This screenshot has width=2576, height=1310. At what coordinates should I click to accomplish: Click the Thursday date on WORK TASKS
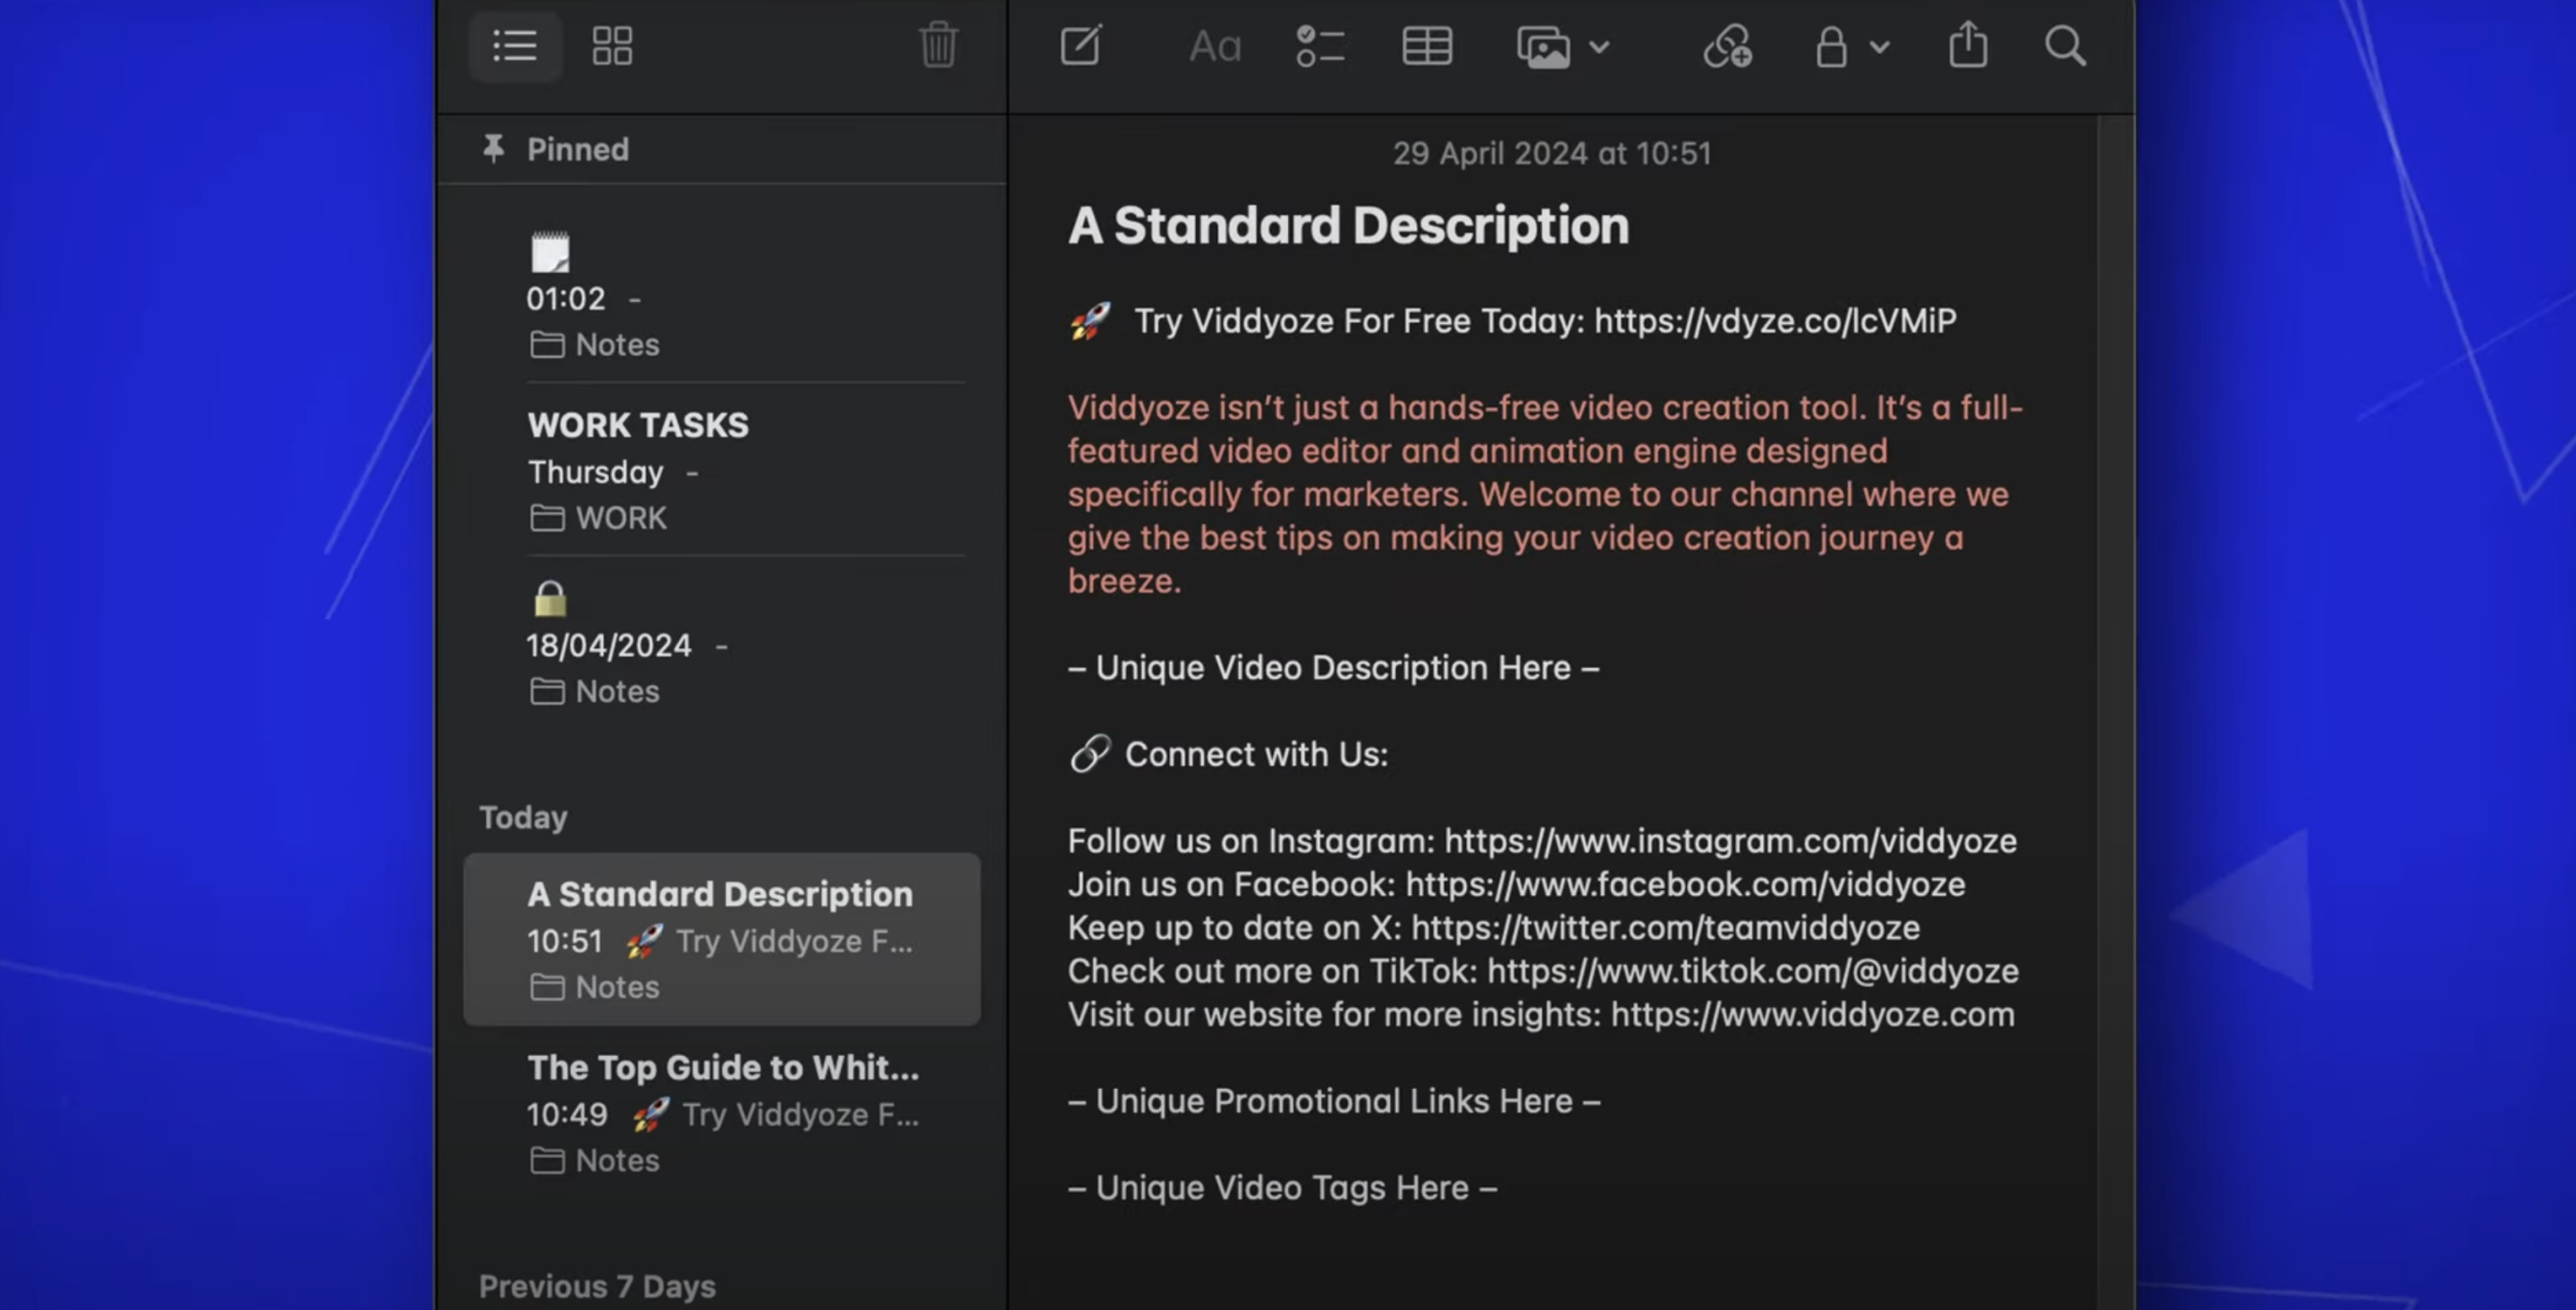pyautogui.click(x=595, y=472)
